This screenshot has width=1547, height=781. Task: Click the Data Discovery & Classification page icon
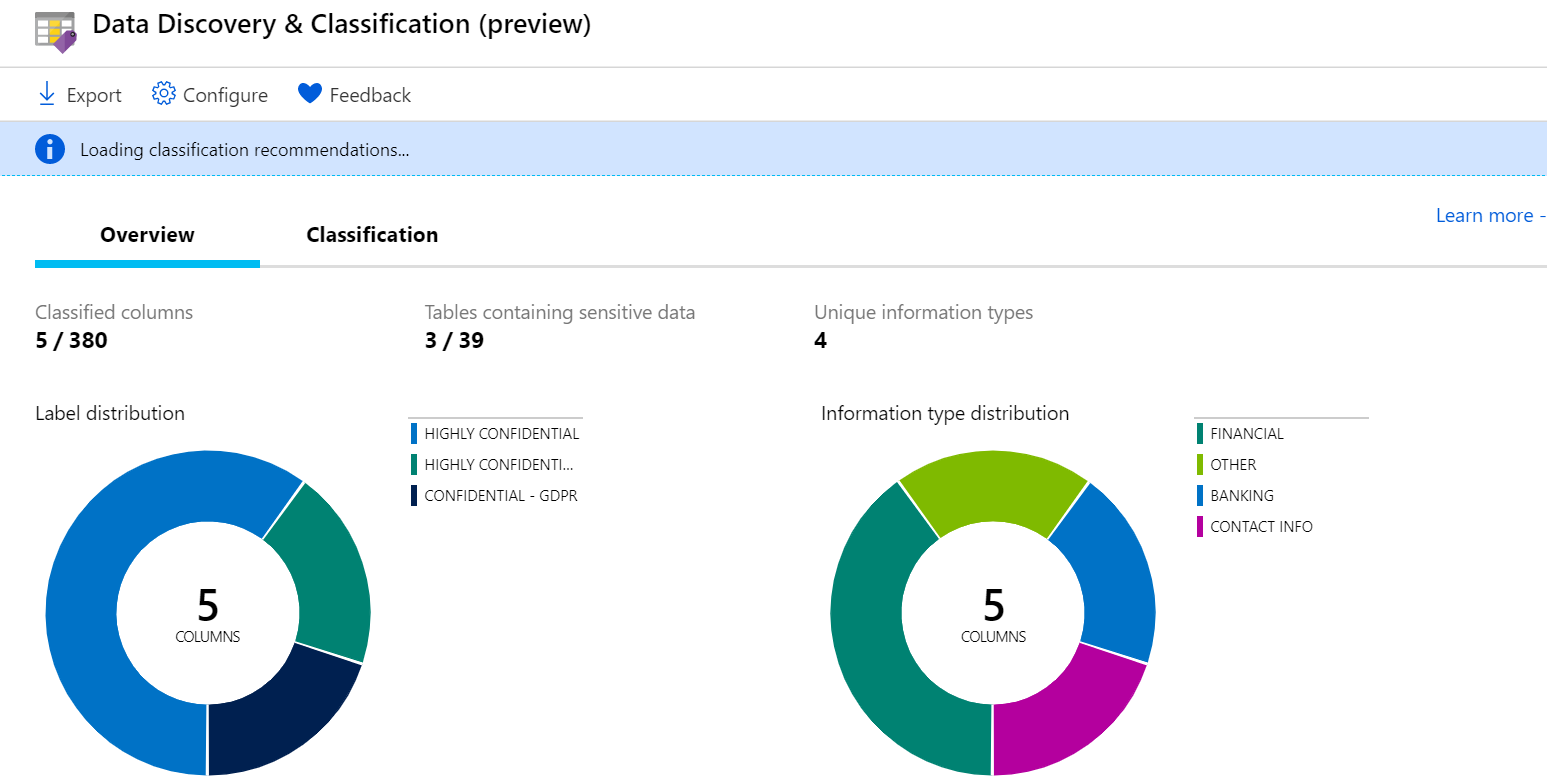point(55,31)
